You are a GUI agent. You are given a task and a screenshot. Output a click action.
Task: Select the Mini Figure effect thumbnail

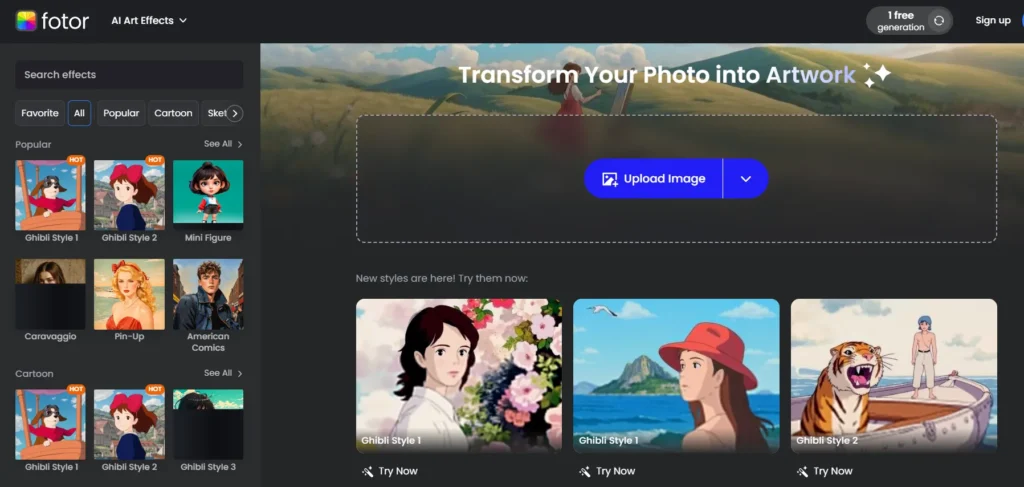click(208, 196)
